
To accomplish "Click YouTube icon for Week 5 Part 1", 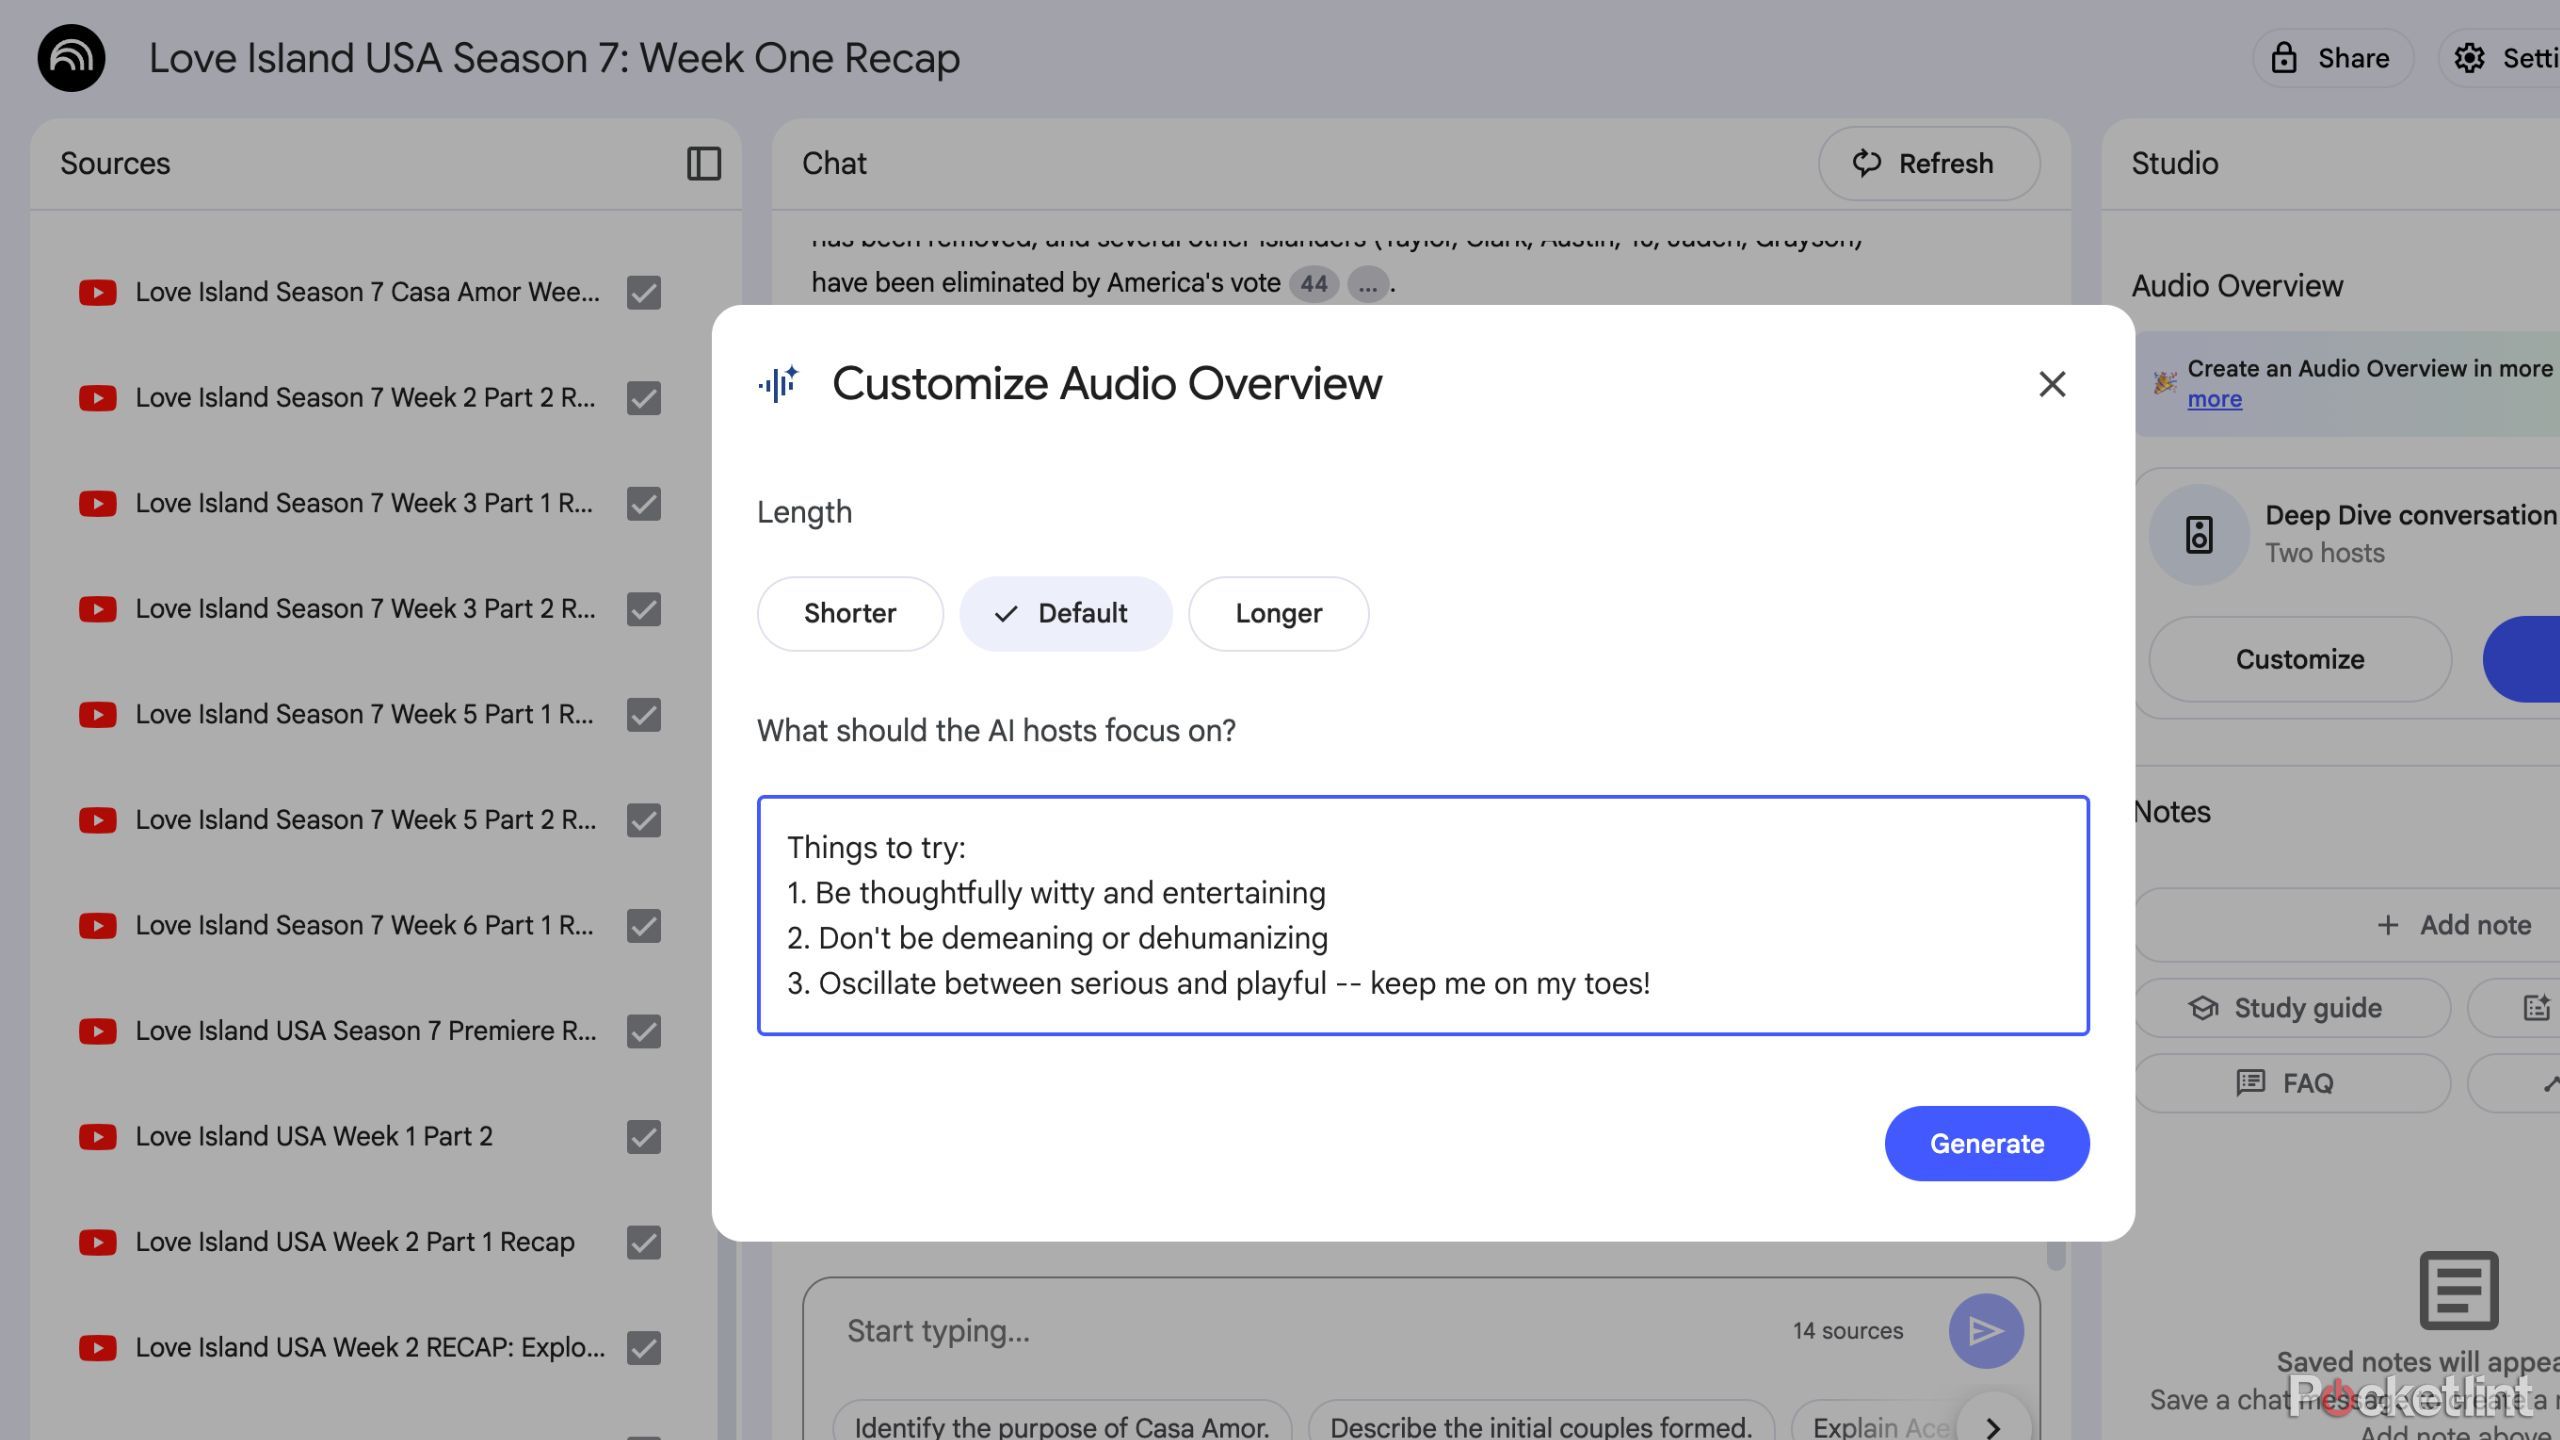I will pos(97,714).
